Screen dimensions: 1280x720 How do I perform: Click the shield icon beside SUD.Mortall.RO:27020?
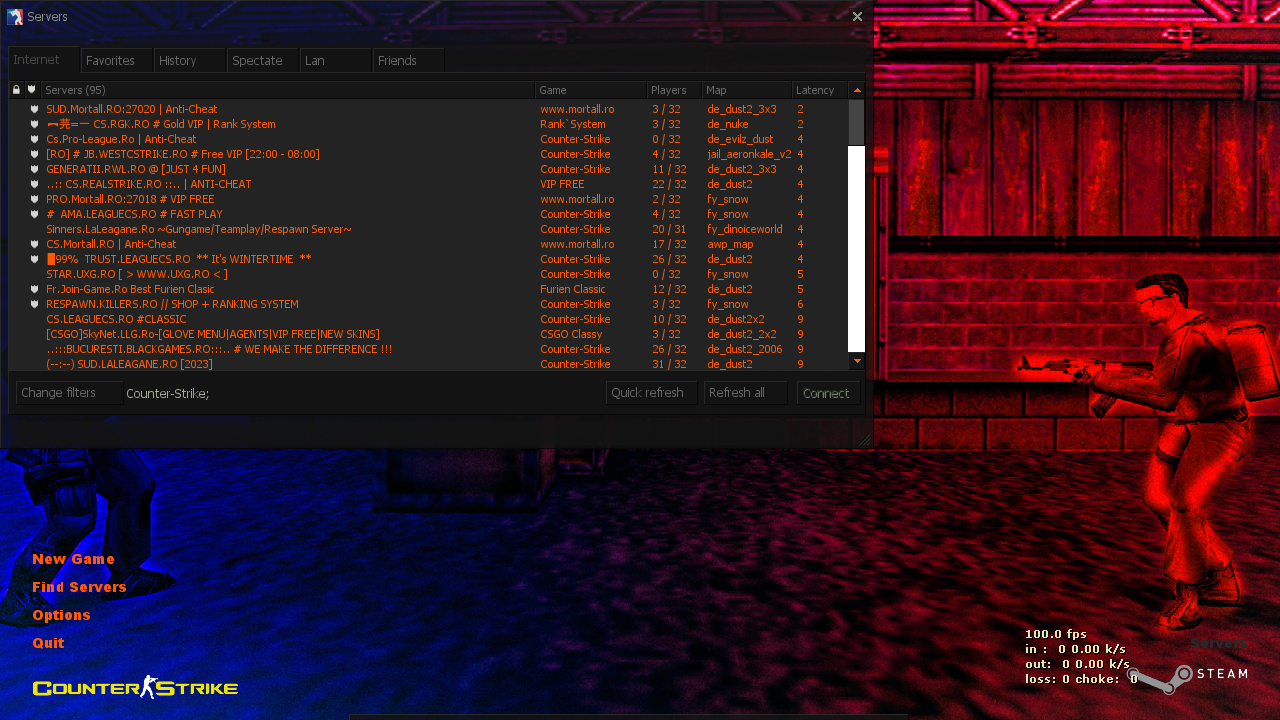[x=34, y=109]
